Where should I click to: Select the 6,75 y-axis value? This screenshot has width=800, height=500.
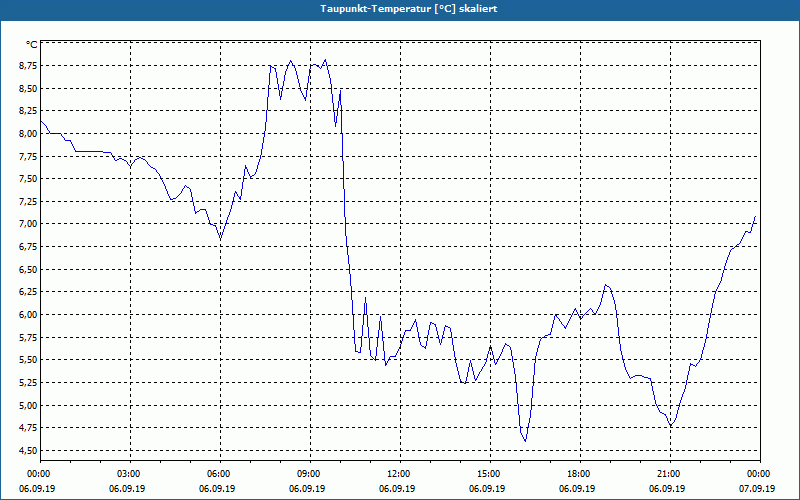[28, 246]
